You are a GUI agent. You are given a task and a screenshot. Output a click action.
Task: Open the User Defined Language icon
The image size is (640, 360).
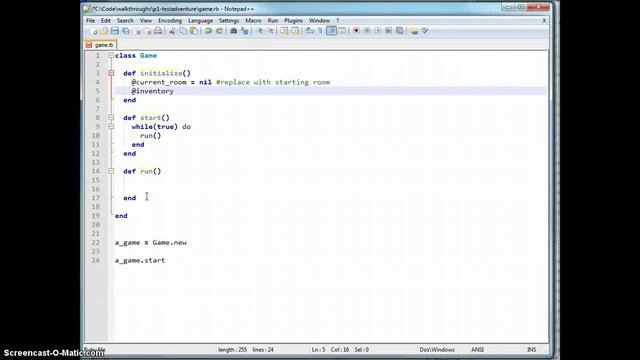(x=342, y=31)
